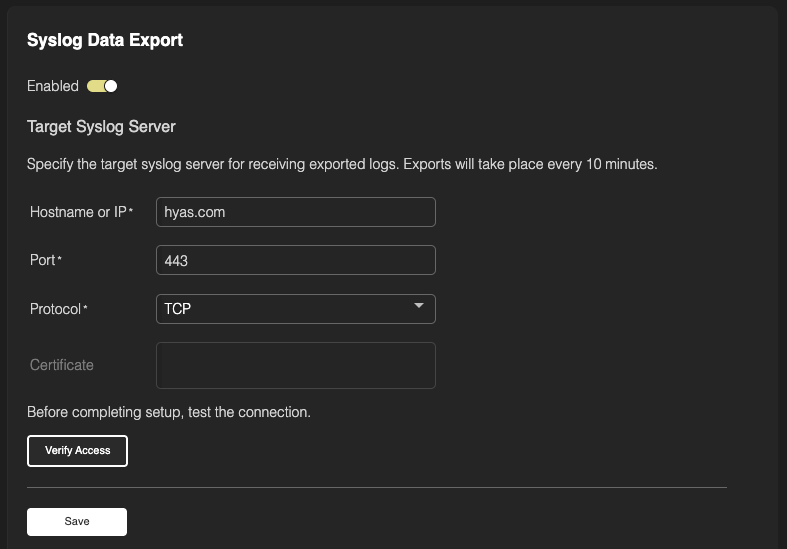
Task: Click the horizontal divider above Save
Action: 376,488
